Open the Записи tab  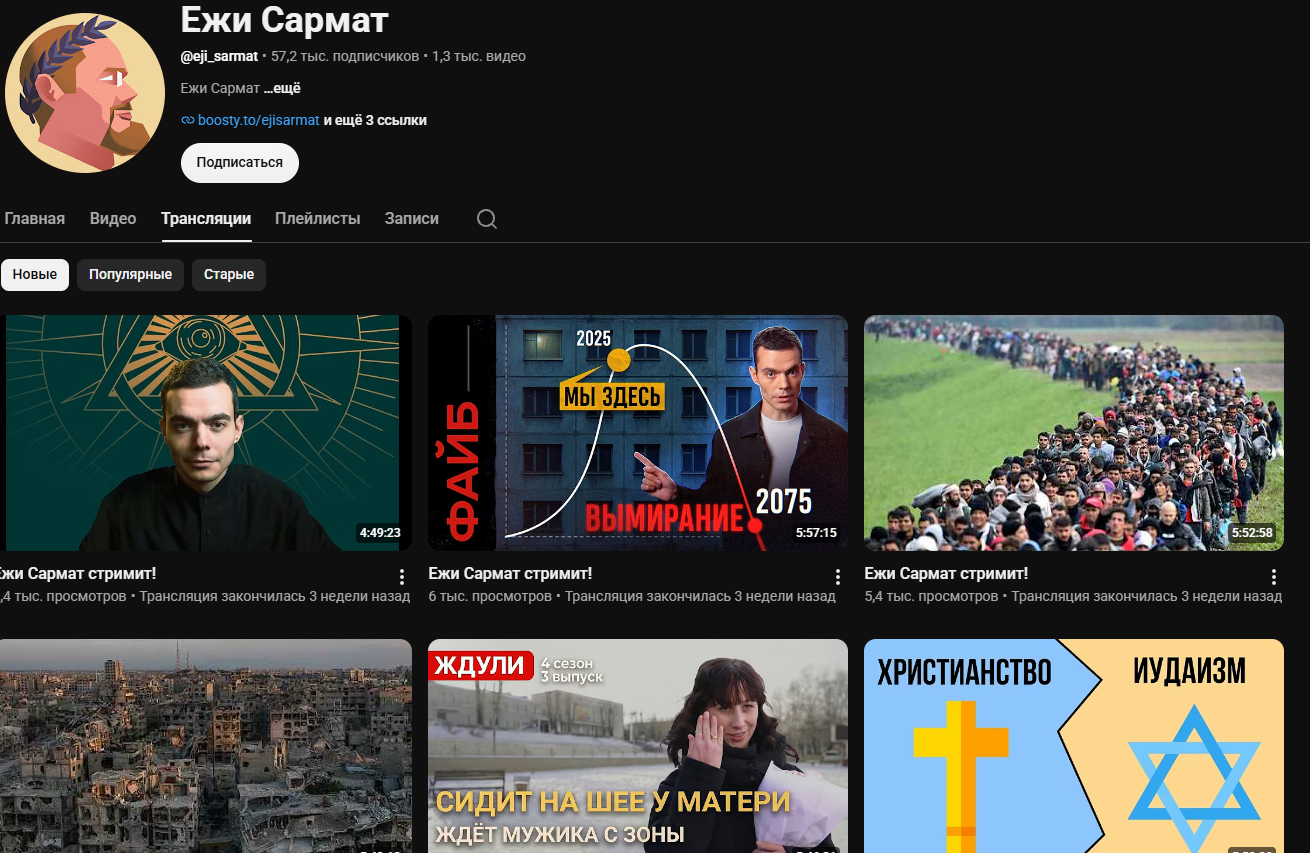coord(412,218)
